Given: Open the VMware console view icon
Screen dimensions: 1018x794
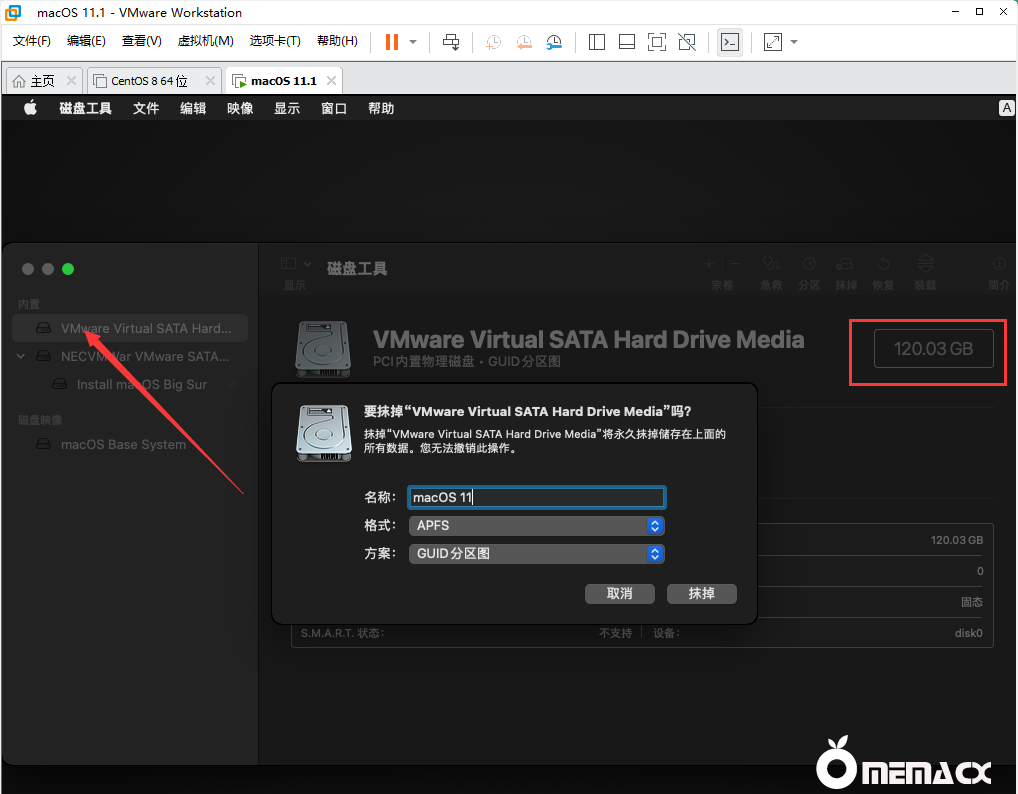Looking at the screenshot, I should click(730, 42).
